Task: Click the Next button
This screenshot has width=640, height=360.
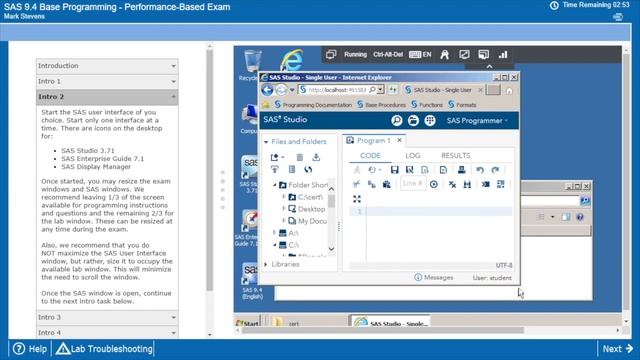Action: click(618, 349)
